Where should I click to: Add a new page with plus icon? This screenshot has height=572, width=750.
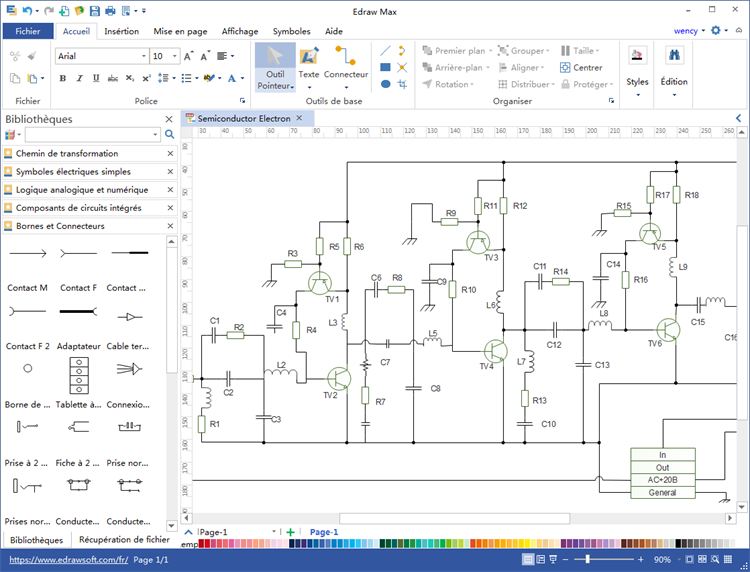290,532
